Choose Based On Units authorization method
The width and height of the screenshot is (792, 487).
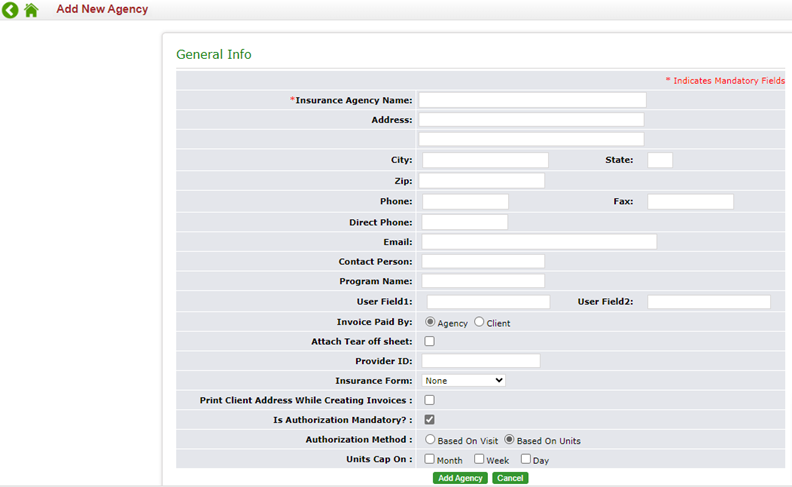[509, 439]
